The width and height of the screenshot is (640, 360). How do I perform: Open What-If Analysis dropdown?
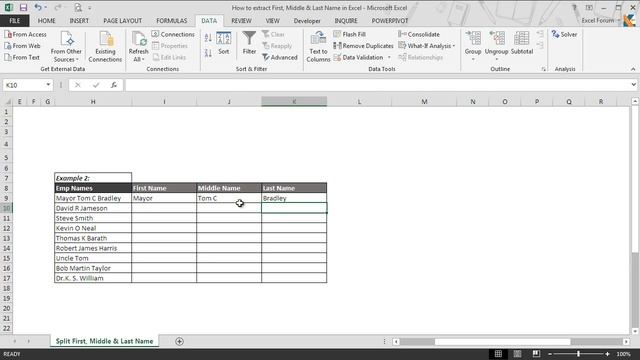427,46
